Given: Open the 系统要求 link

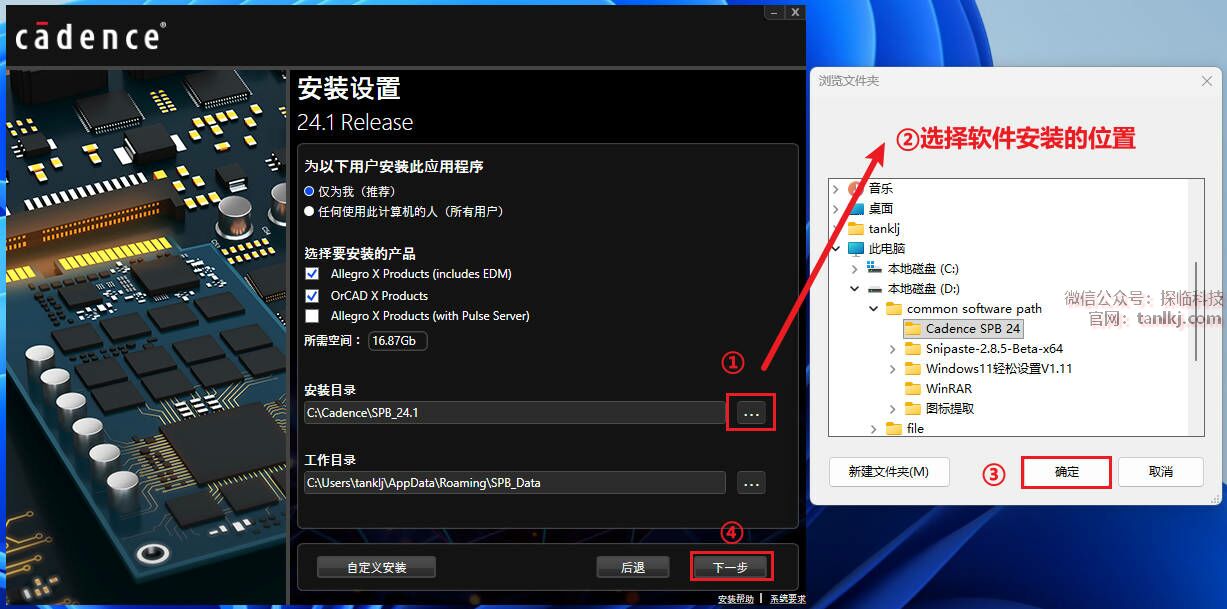Looking at the screenshot, I should point(787,600).
